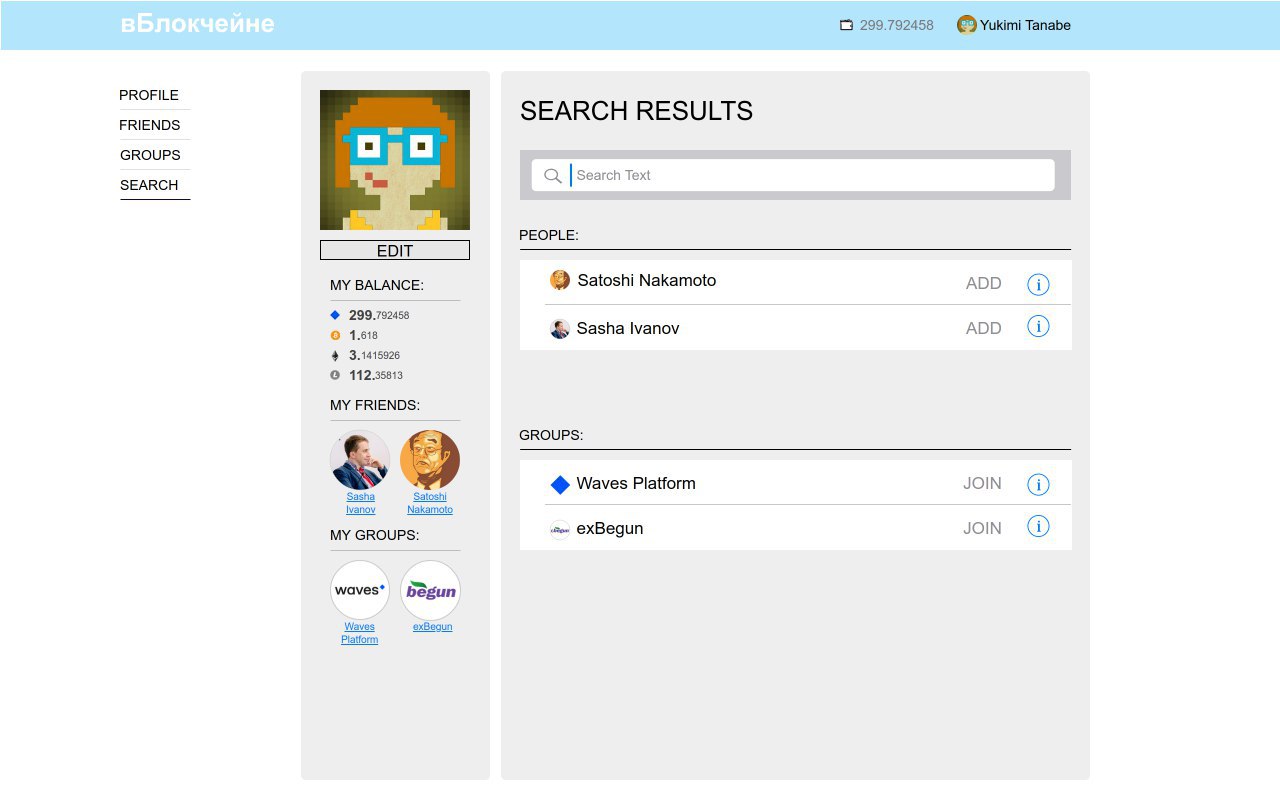Click the exBegun group icon in results
Image resolution: width=1280 pixels, height=800 pixels.
coord(560,530)
